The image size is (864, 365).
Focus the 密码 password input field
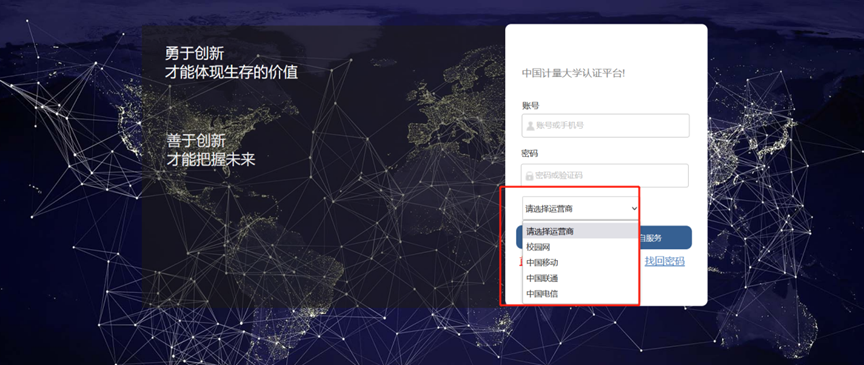coord(604,175)
